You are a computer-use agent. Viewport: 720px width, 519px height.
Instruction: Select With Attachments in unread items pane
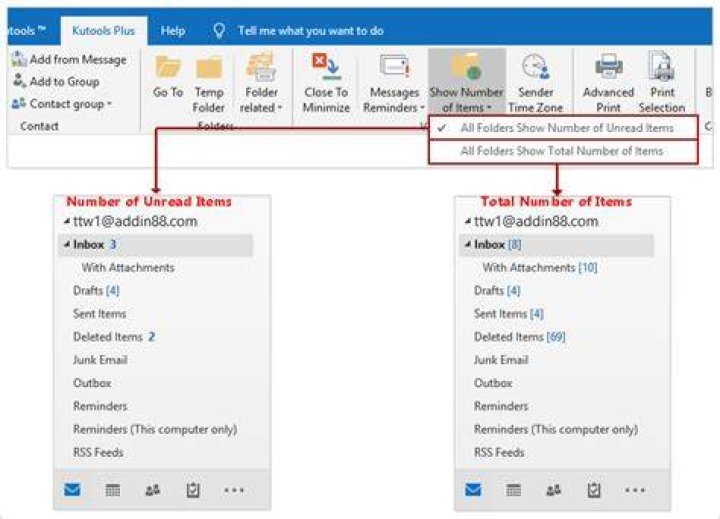[128, 267]
